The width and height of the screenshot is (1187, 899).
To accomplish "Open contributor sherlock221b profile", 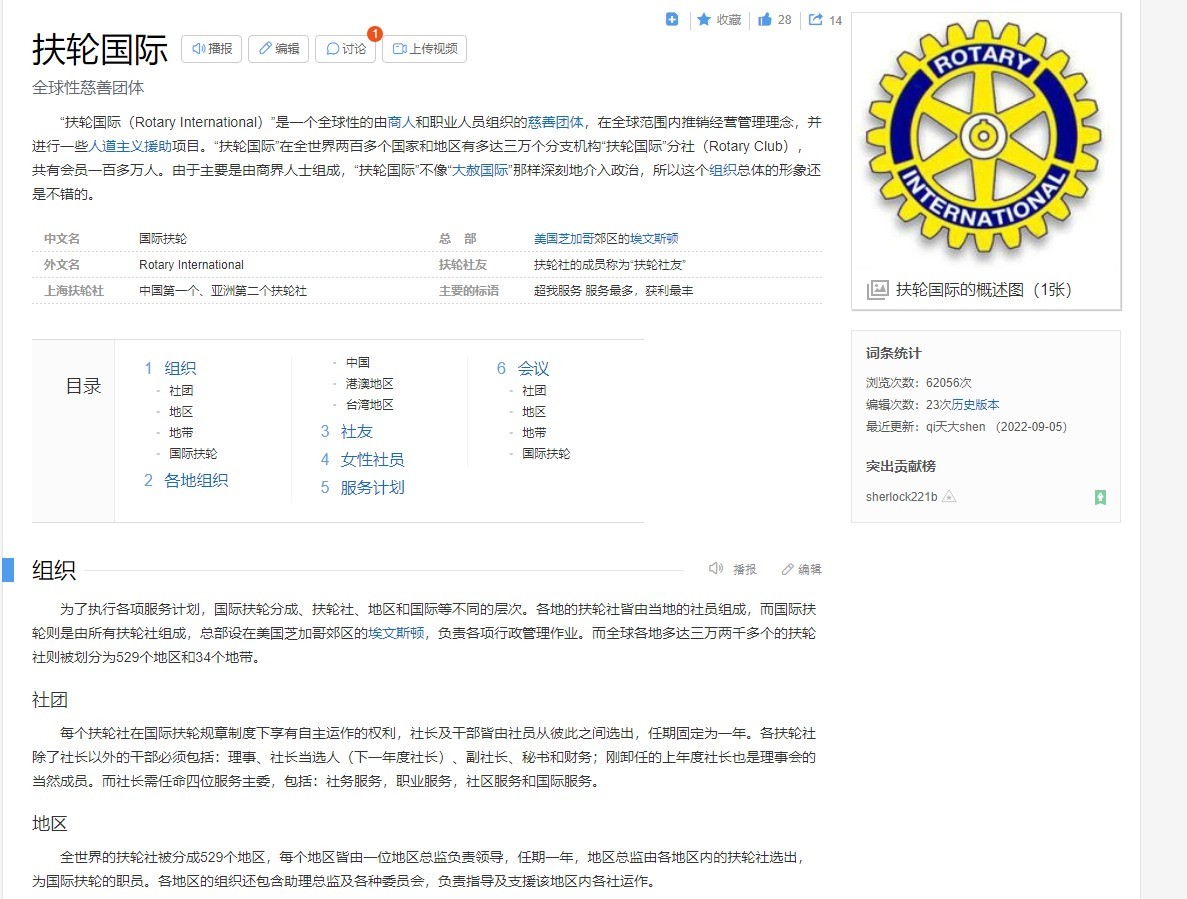I will (902, 497).
